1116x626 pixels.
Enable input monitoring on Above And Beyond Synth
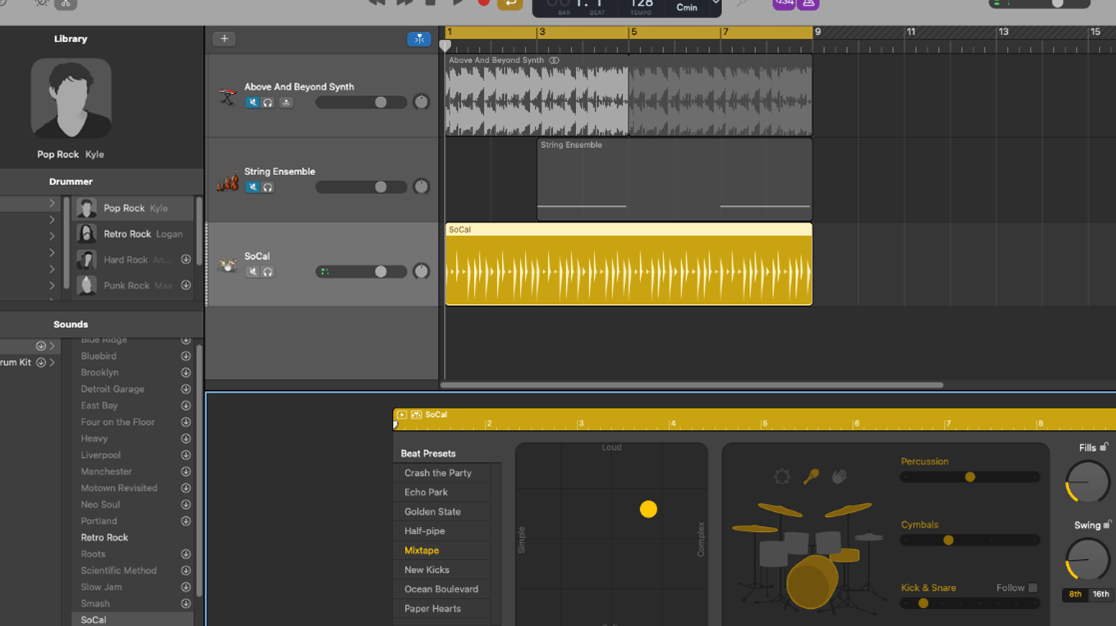click(x=286, y=102)
